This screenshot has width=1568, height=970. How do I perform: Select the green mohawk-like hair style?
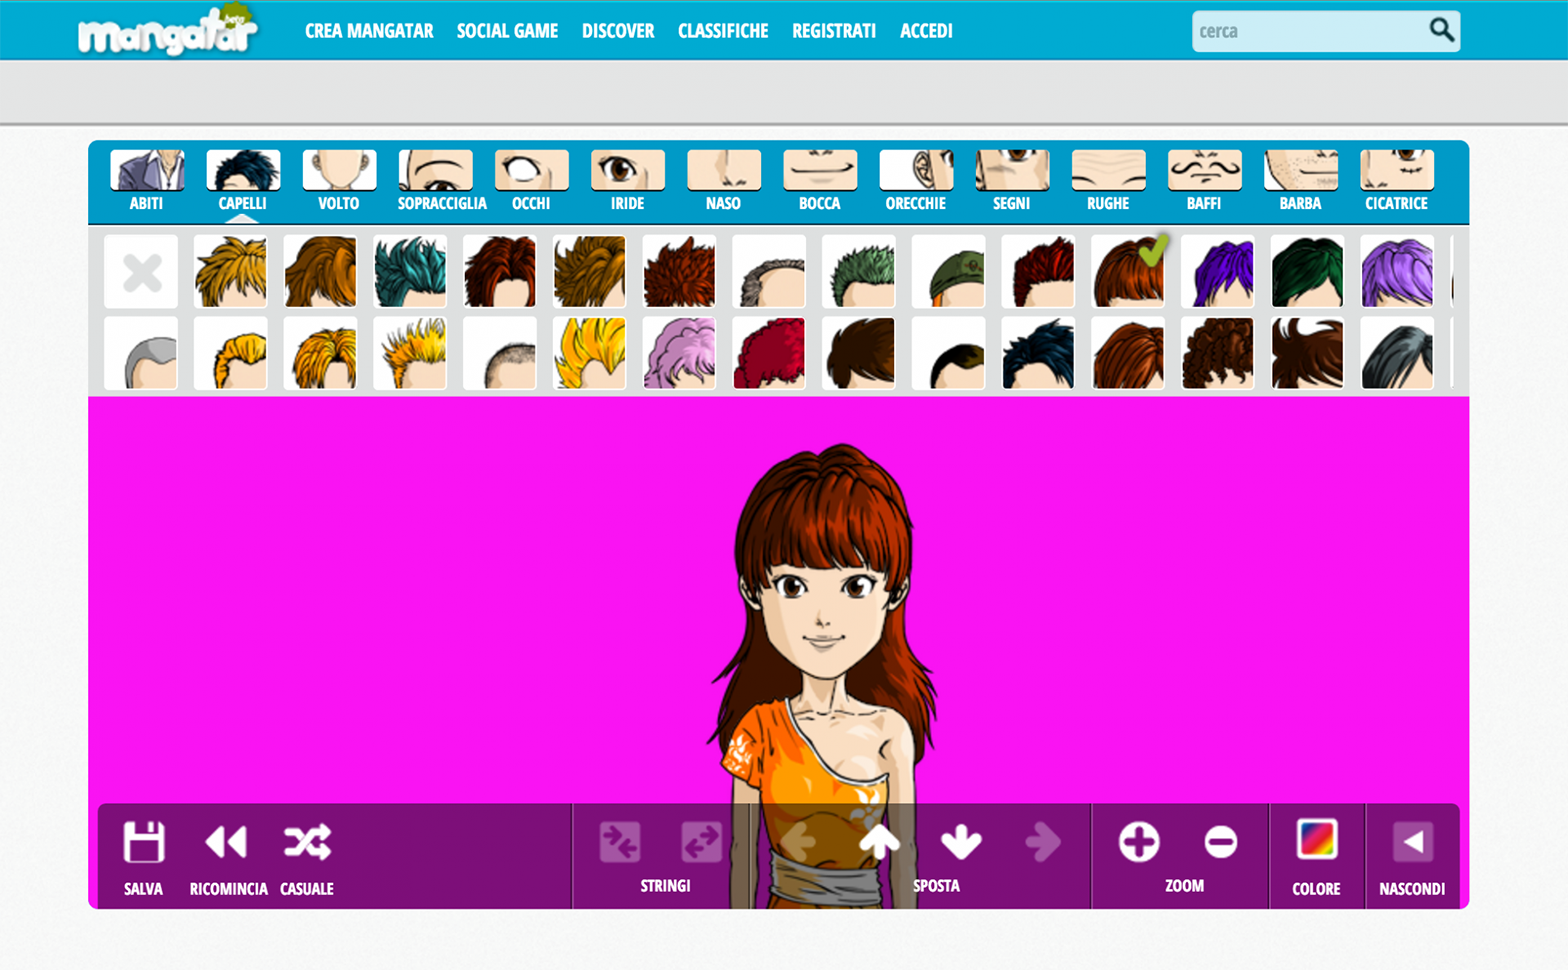(x=858, y=271)
